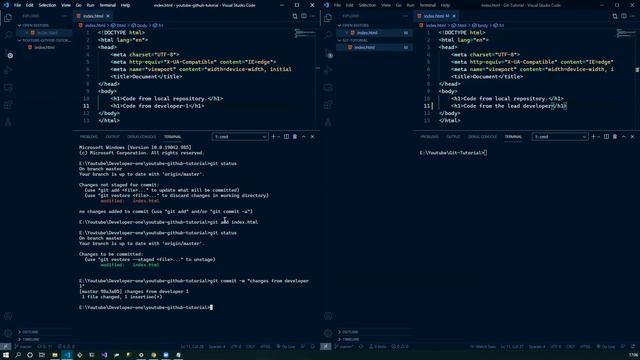Close the left window's terminal panel
The height and width of the screenshot is (360, 640).
pos(312,137)
